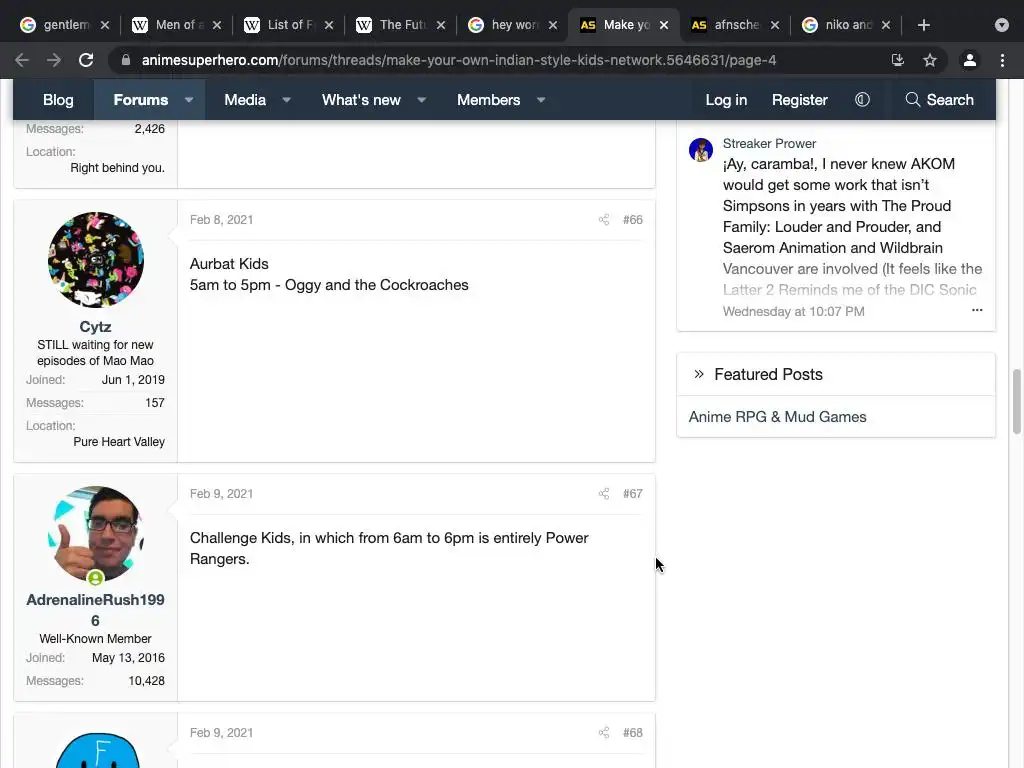Click AdrenalineRush1996's thumbs-up avatar
This screenshot has height=768, width=1024.
(96, 534)
